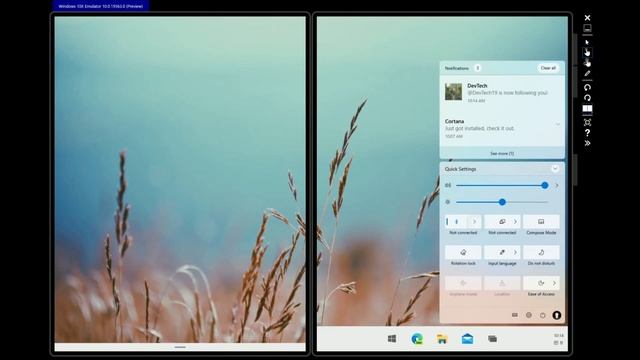The height and width of the screenshot is (360, 640).
Task: Click the Notifications header label
Action: (x=457, y=68)
